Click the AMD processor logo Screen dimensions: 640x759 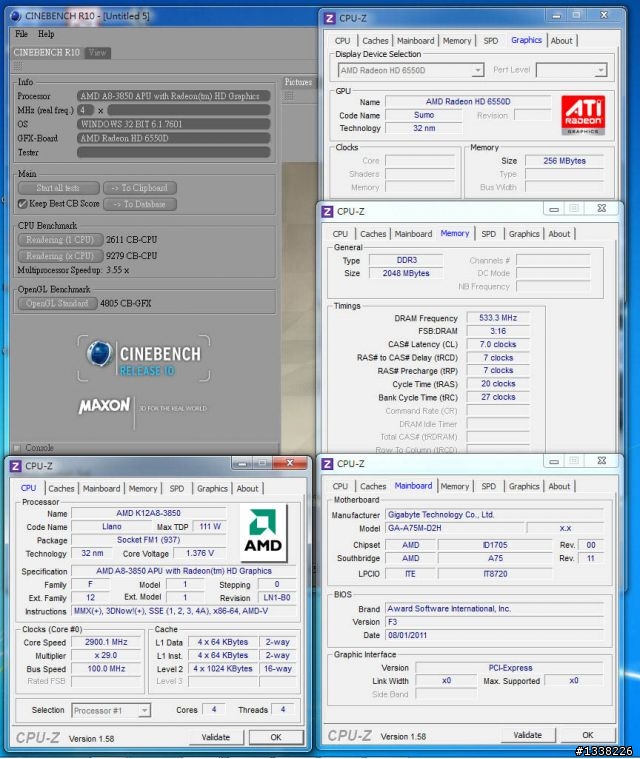(x=263, y=532)
